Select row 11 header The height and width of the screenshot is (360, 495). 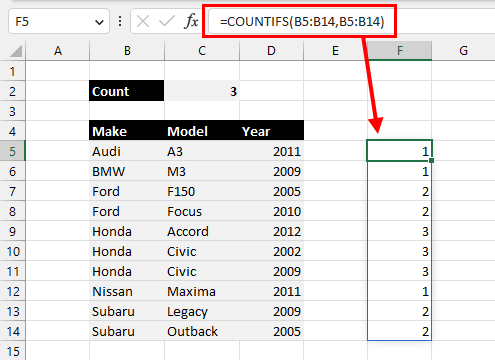coord(13,271)
